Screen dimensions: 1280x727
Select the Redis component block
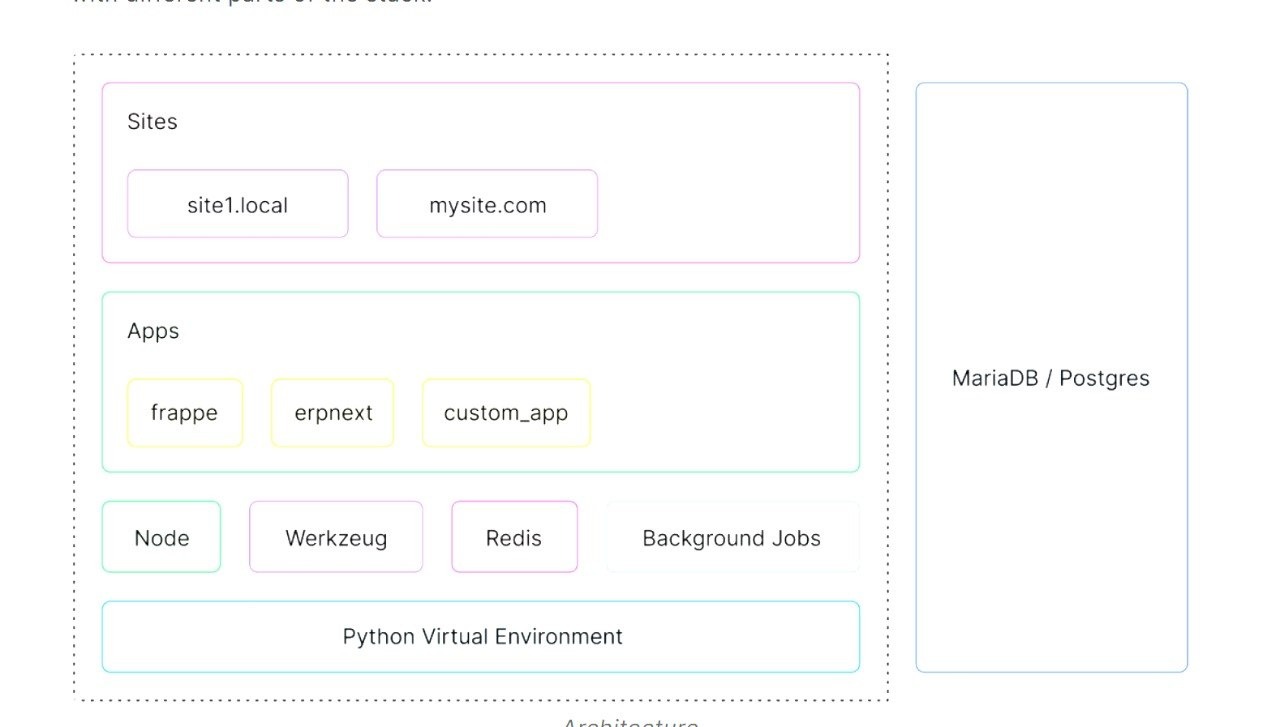click(514, 537)
